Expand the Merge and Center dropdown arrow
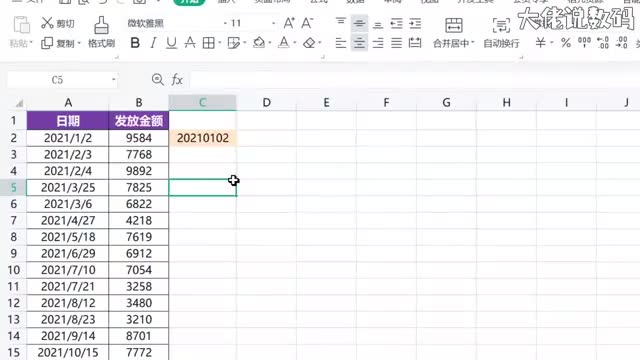640x360 pixels. [473, 43]
